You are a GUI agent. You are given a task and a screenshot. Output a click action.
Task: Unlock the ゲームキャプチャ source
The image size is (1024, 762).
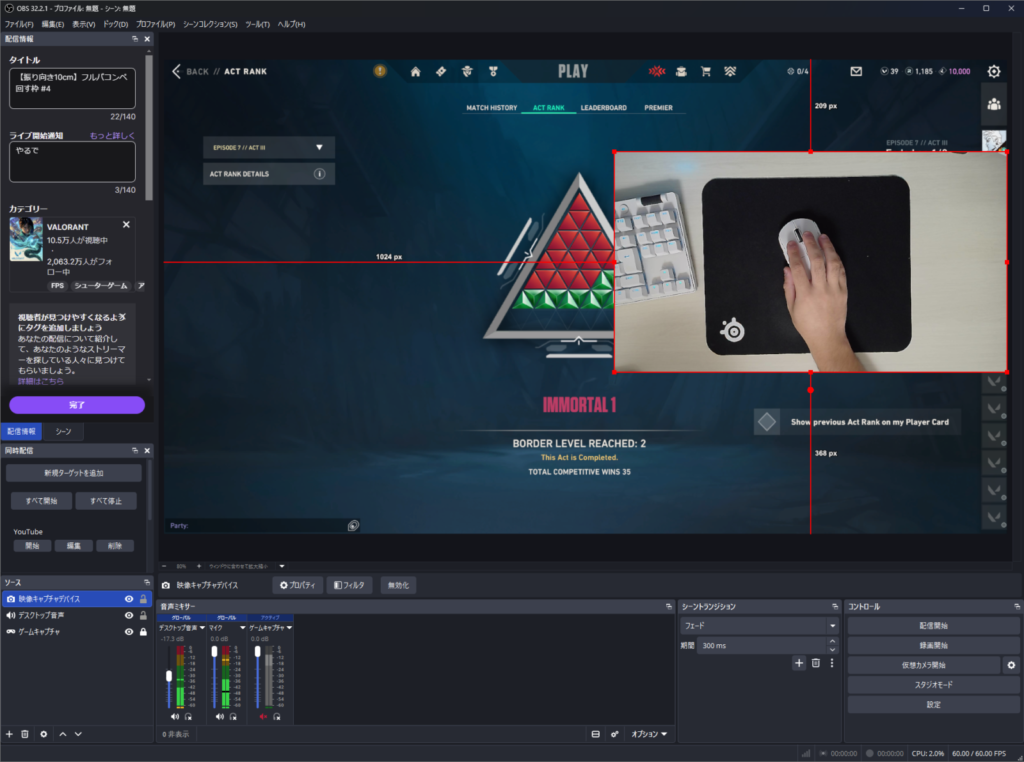[143, 631]
